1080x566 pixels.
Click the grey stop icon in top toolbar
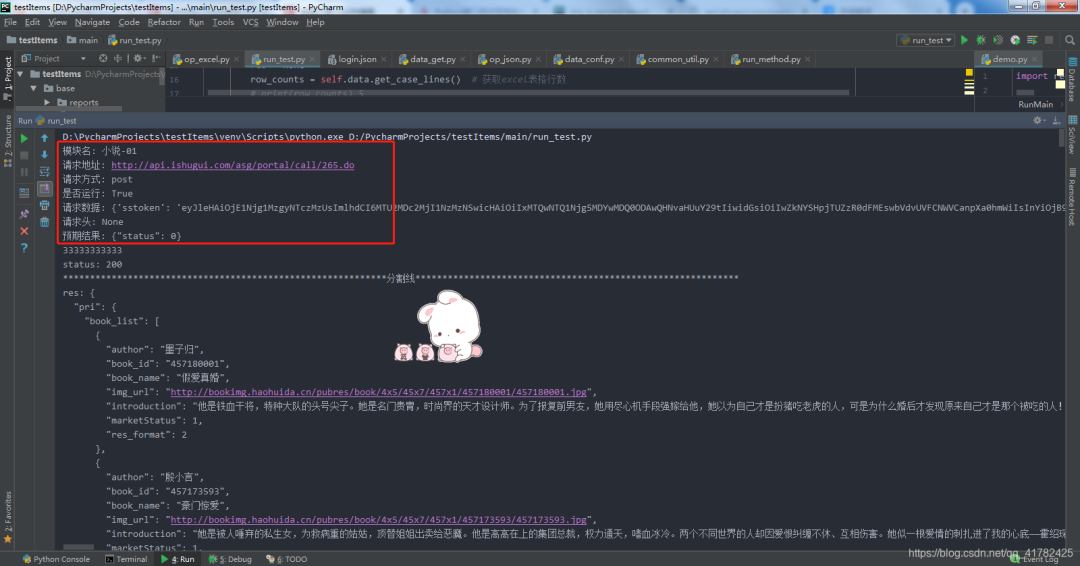coord(1049,40)
